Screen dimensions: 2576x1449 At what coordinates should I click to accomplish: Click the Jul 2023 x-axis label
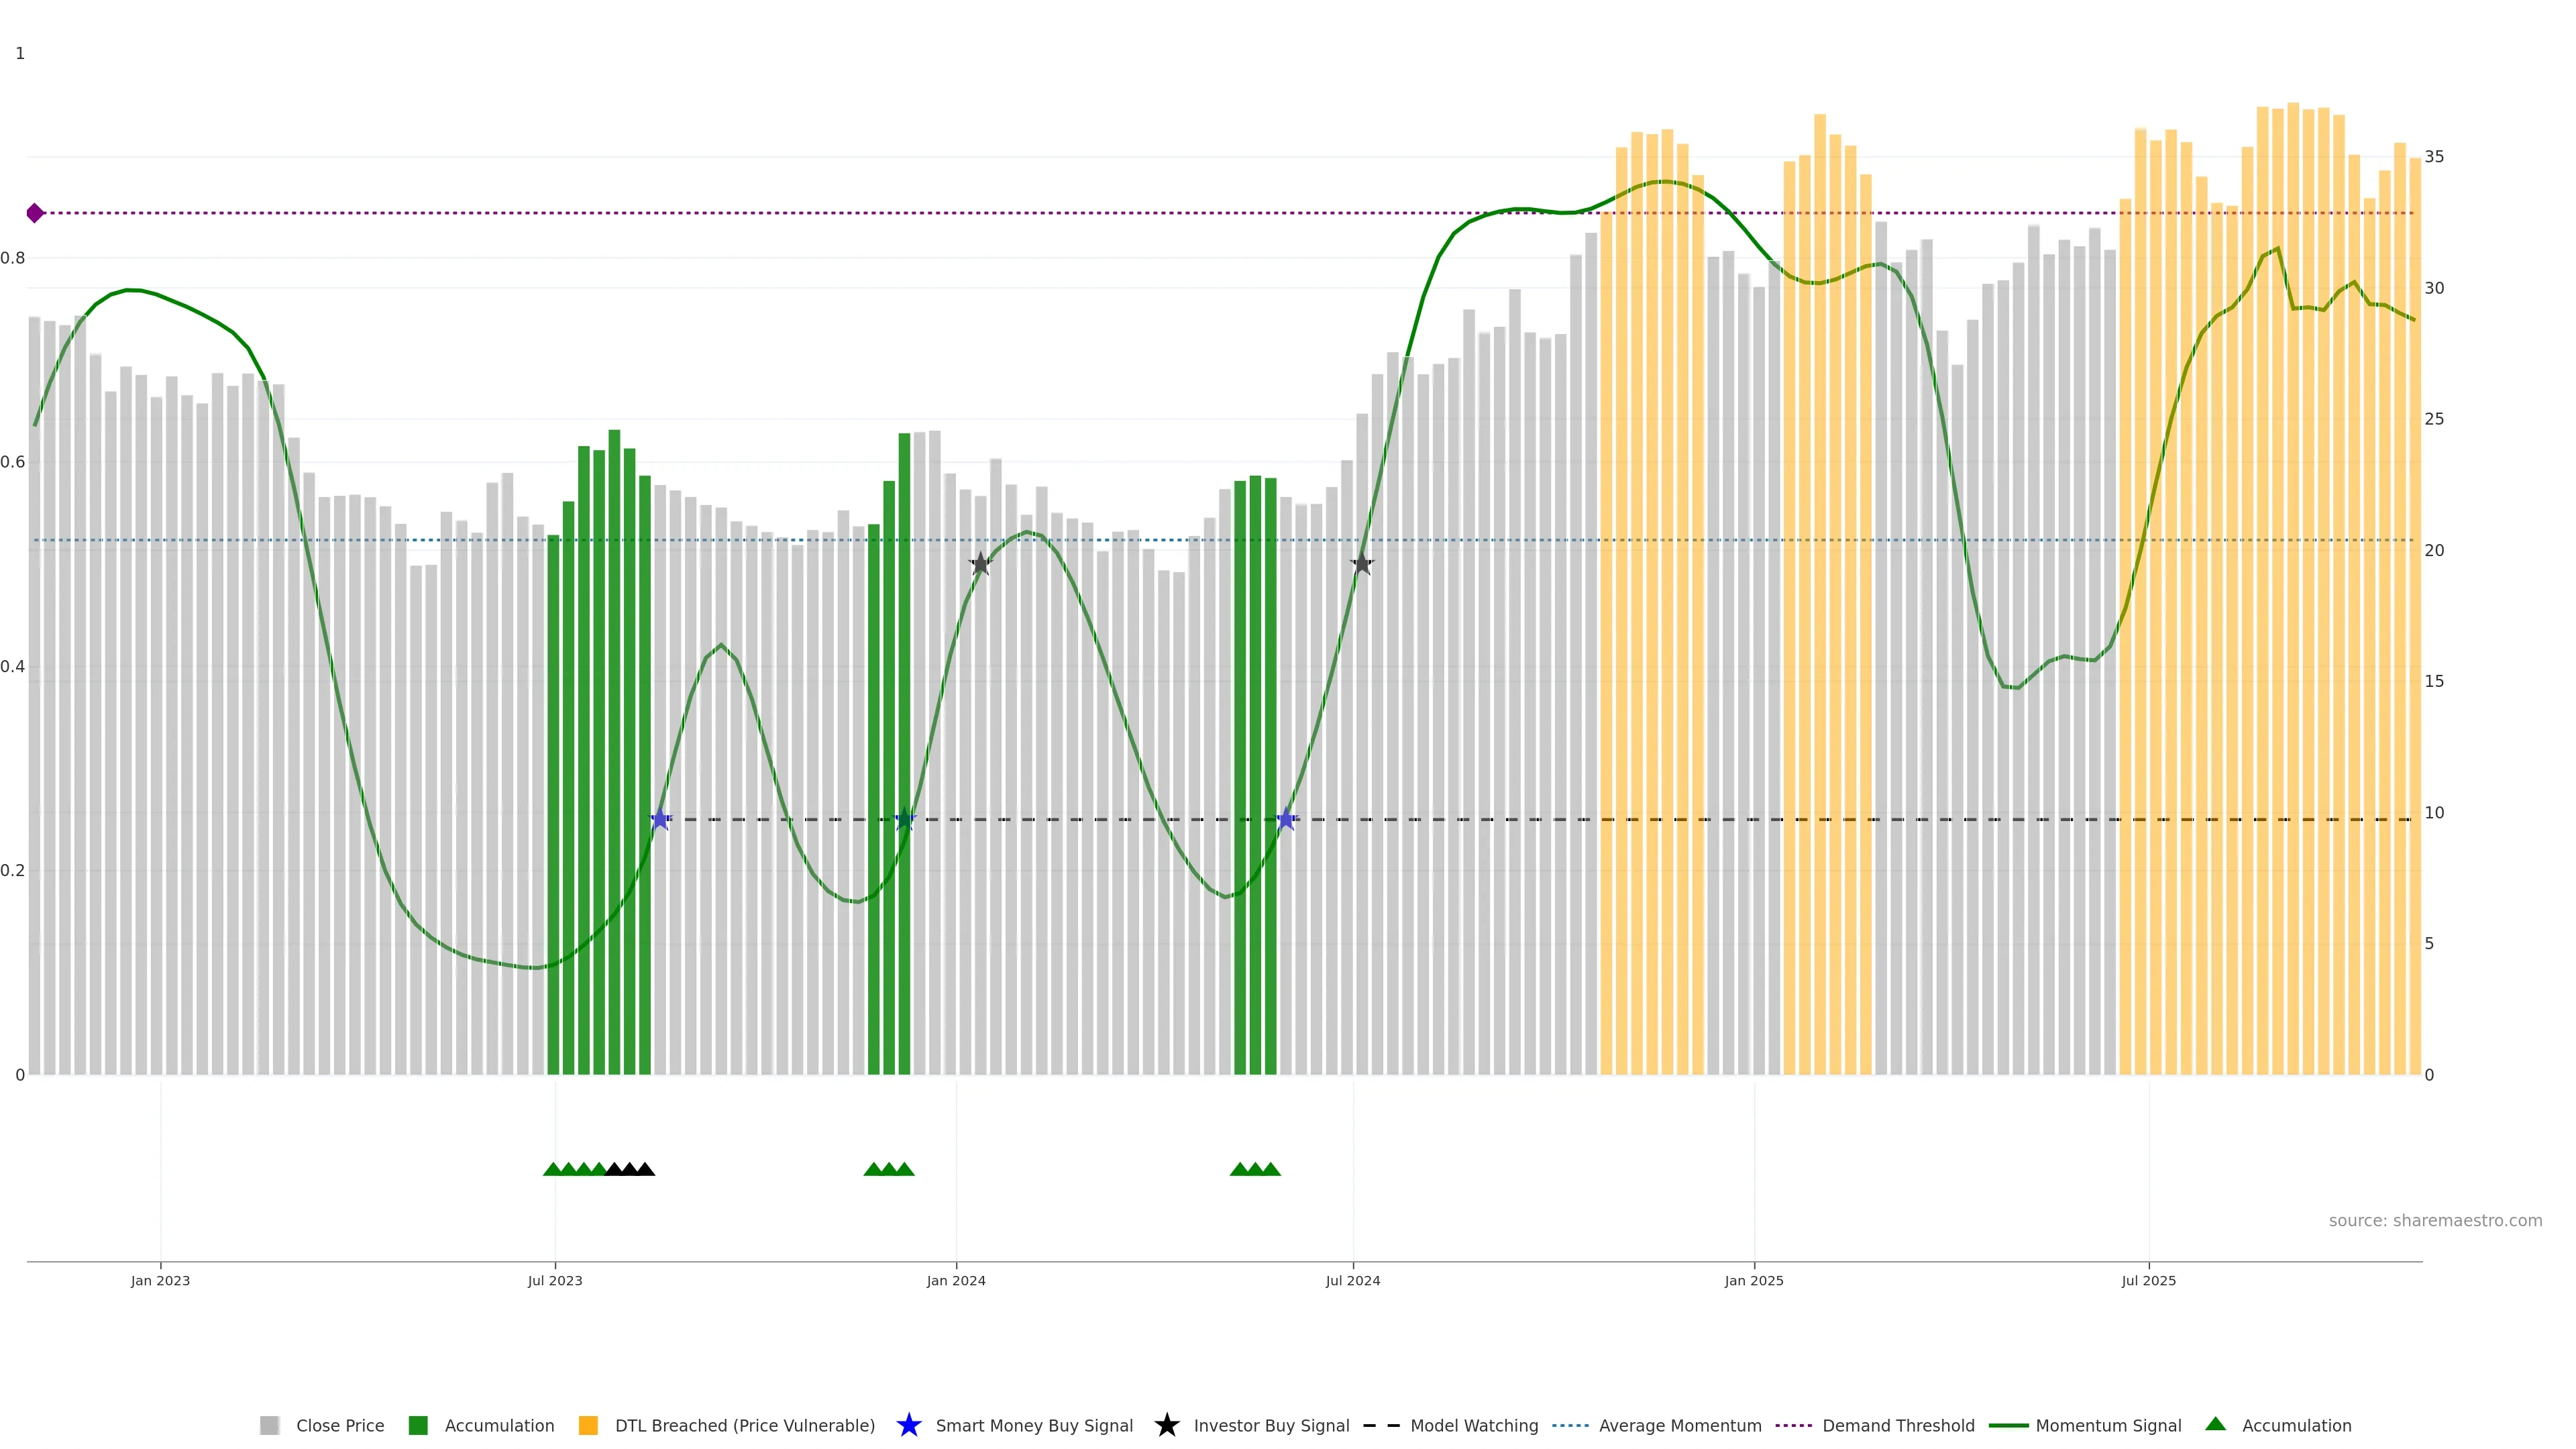pos(555,1281)
